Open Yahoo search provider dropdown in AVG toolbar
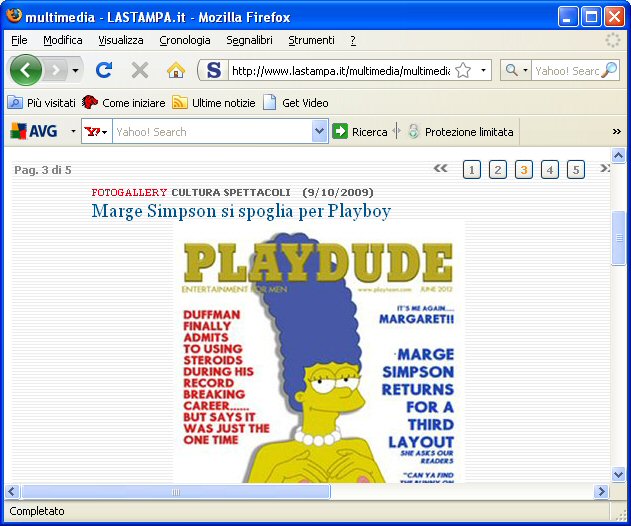 click(97, 131)
